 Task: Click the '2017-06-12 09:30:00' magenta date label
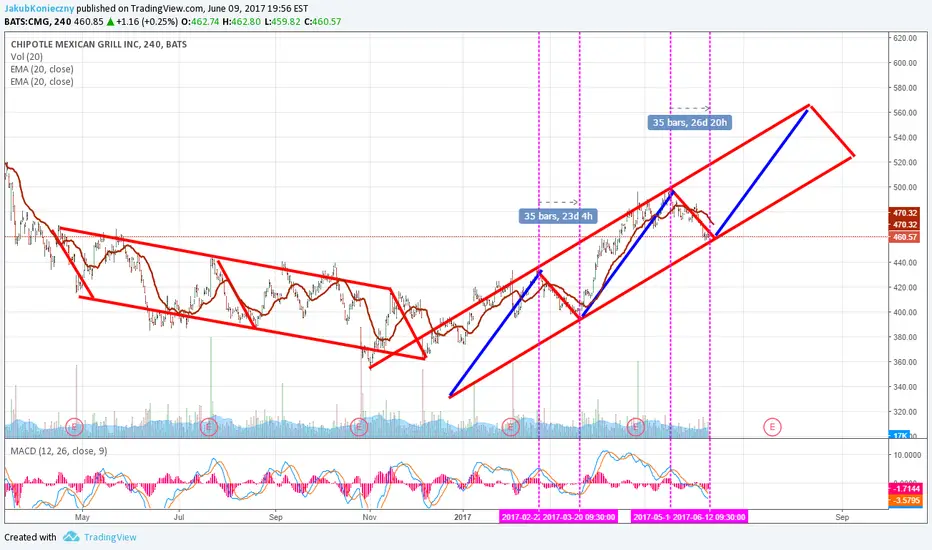[709, 517]
